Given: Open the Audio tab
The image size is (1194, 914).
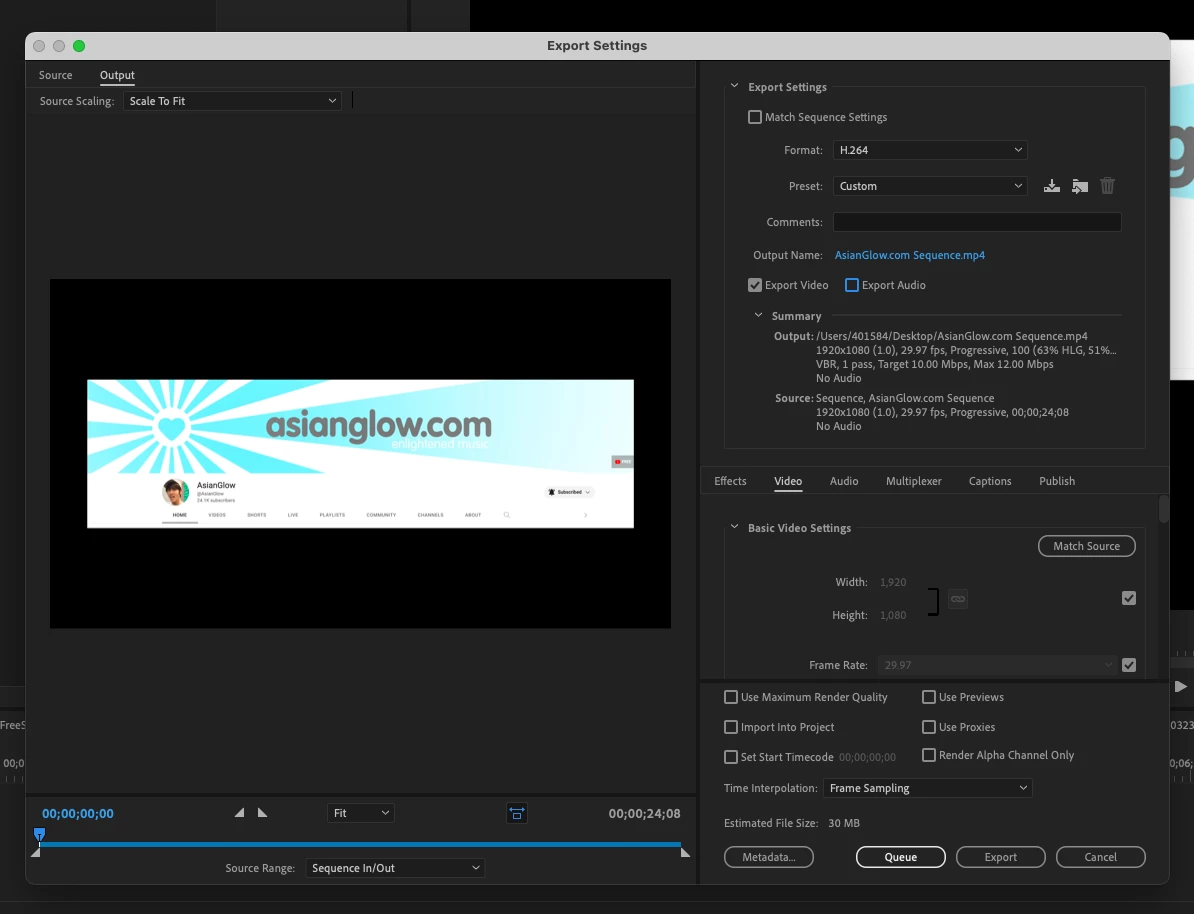Looking at the screenshot, I should (844, 481).
